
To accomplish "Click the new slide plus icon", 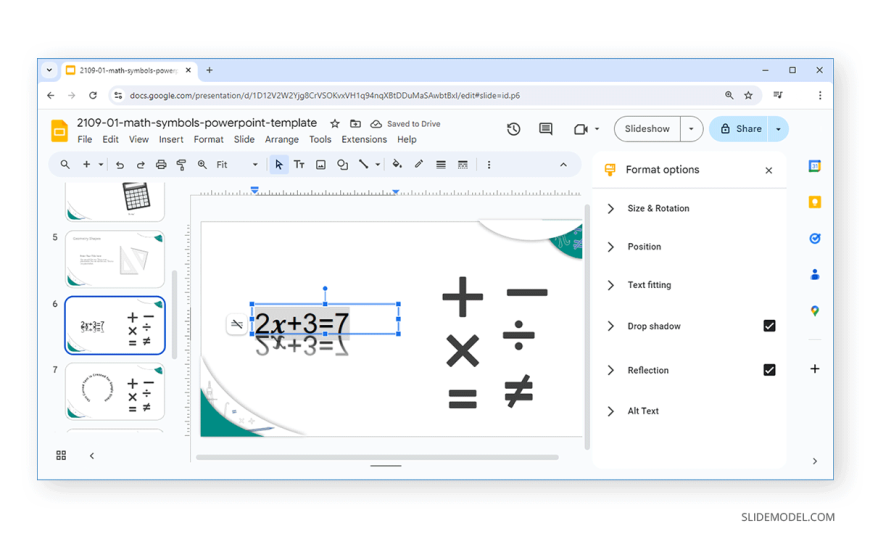I will [87, 165].
